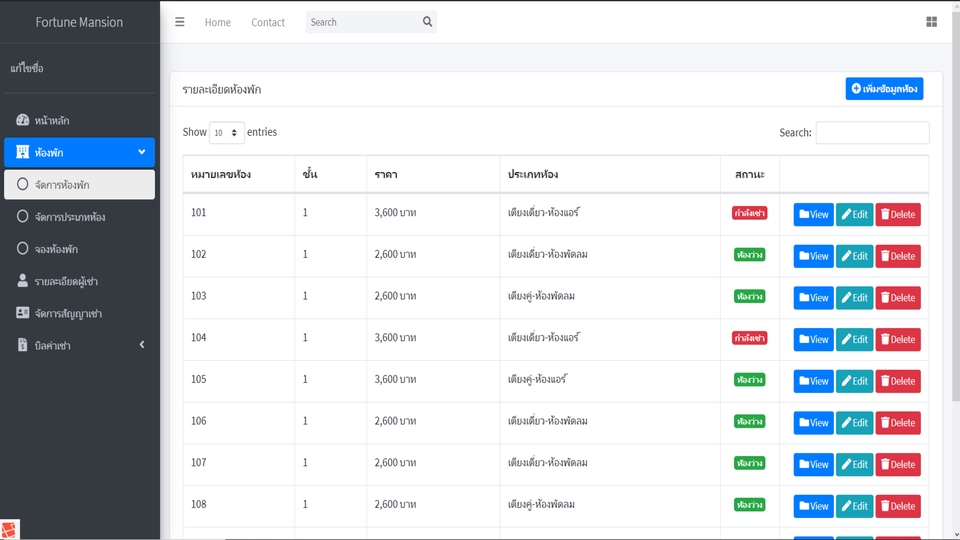
Task: Delete room 107
Action: [x=898, y=464]
